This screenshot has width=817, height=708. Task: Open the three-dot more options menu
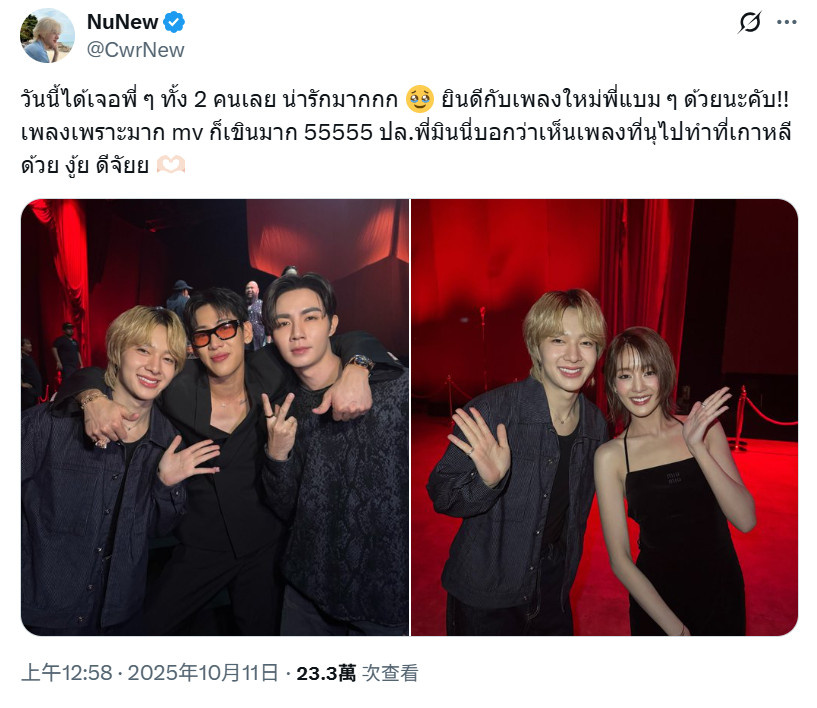[786, 22]
